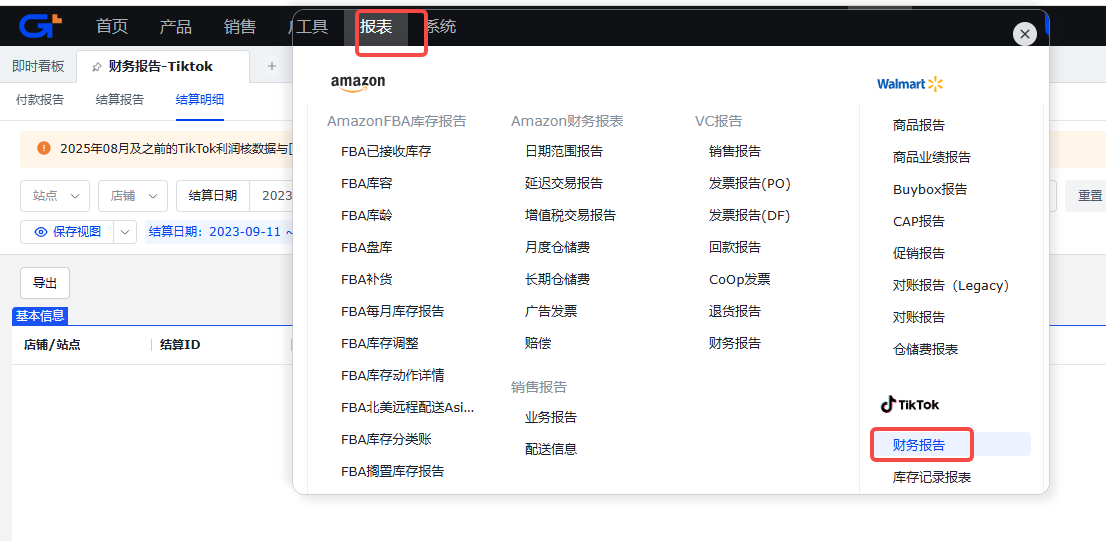Open FBA北美远程配送 report
This screenshot has width=1106, height=541.
[x=408, y=408]
